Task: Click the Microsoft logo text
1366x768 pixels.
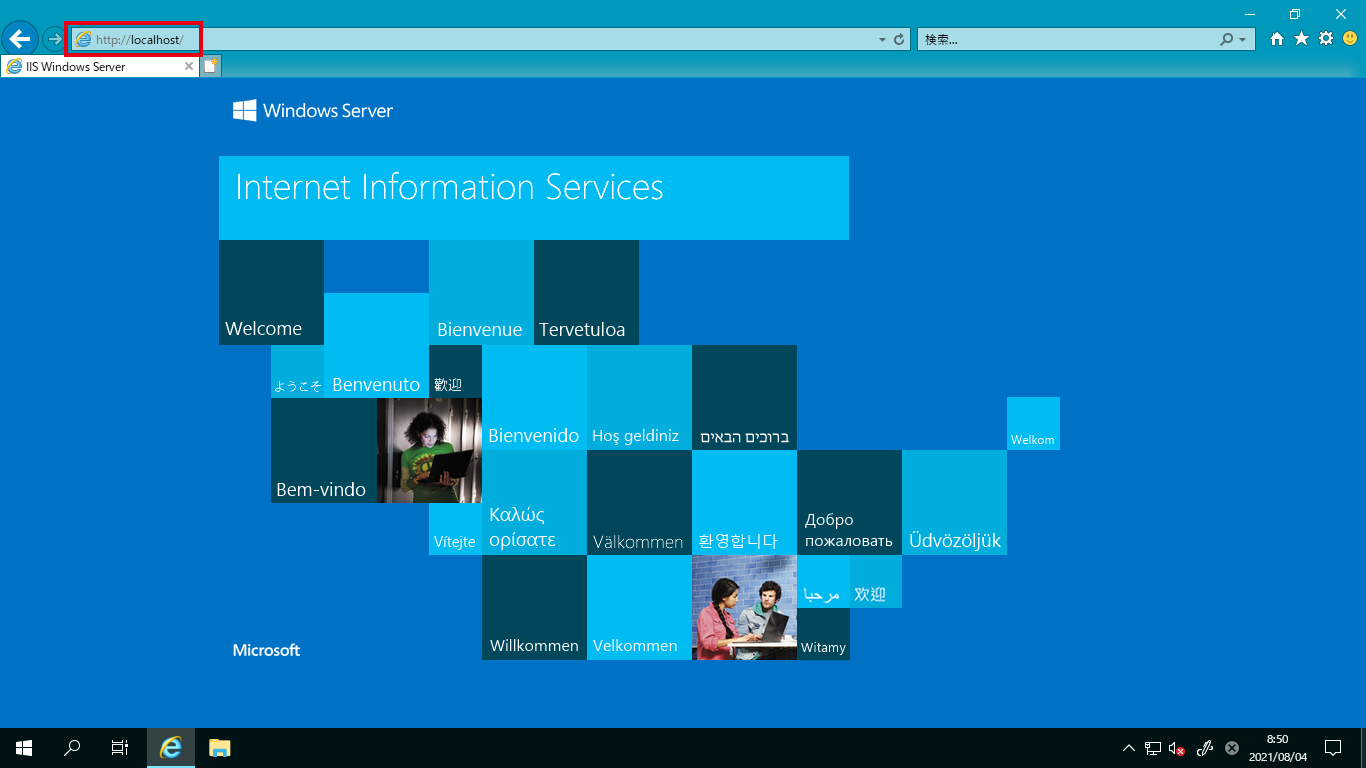Action: [x=266, y=650]
